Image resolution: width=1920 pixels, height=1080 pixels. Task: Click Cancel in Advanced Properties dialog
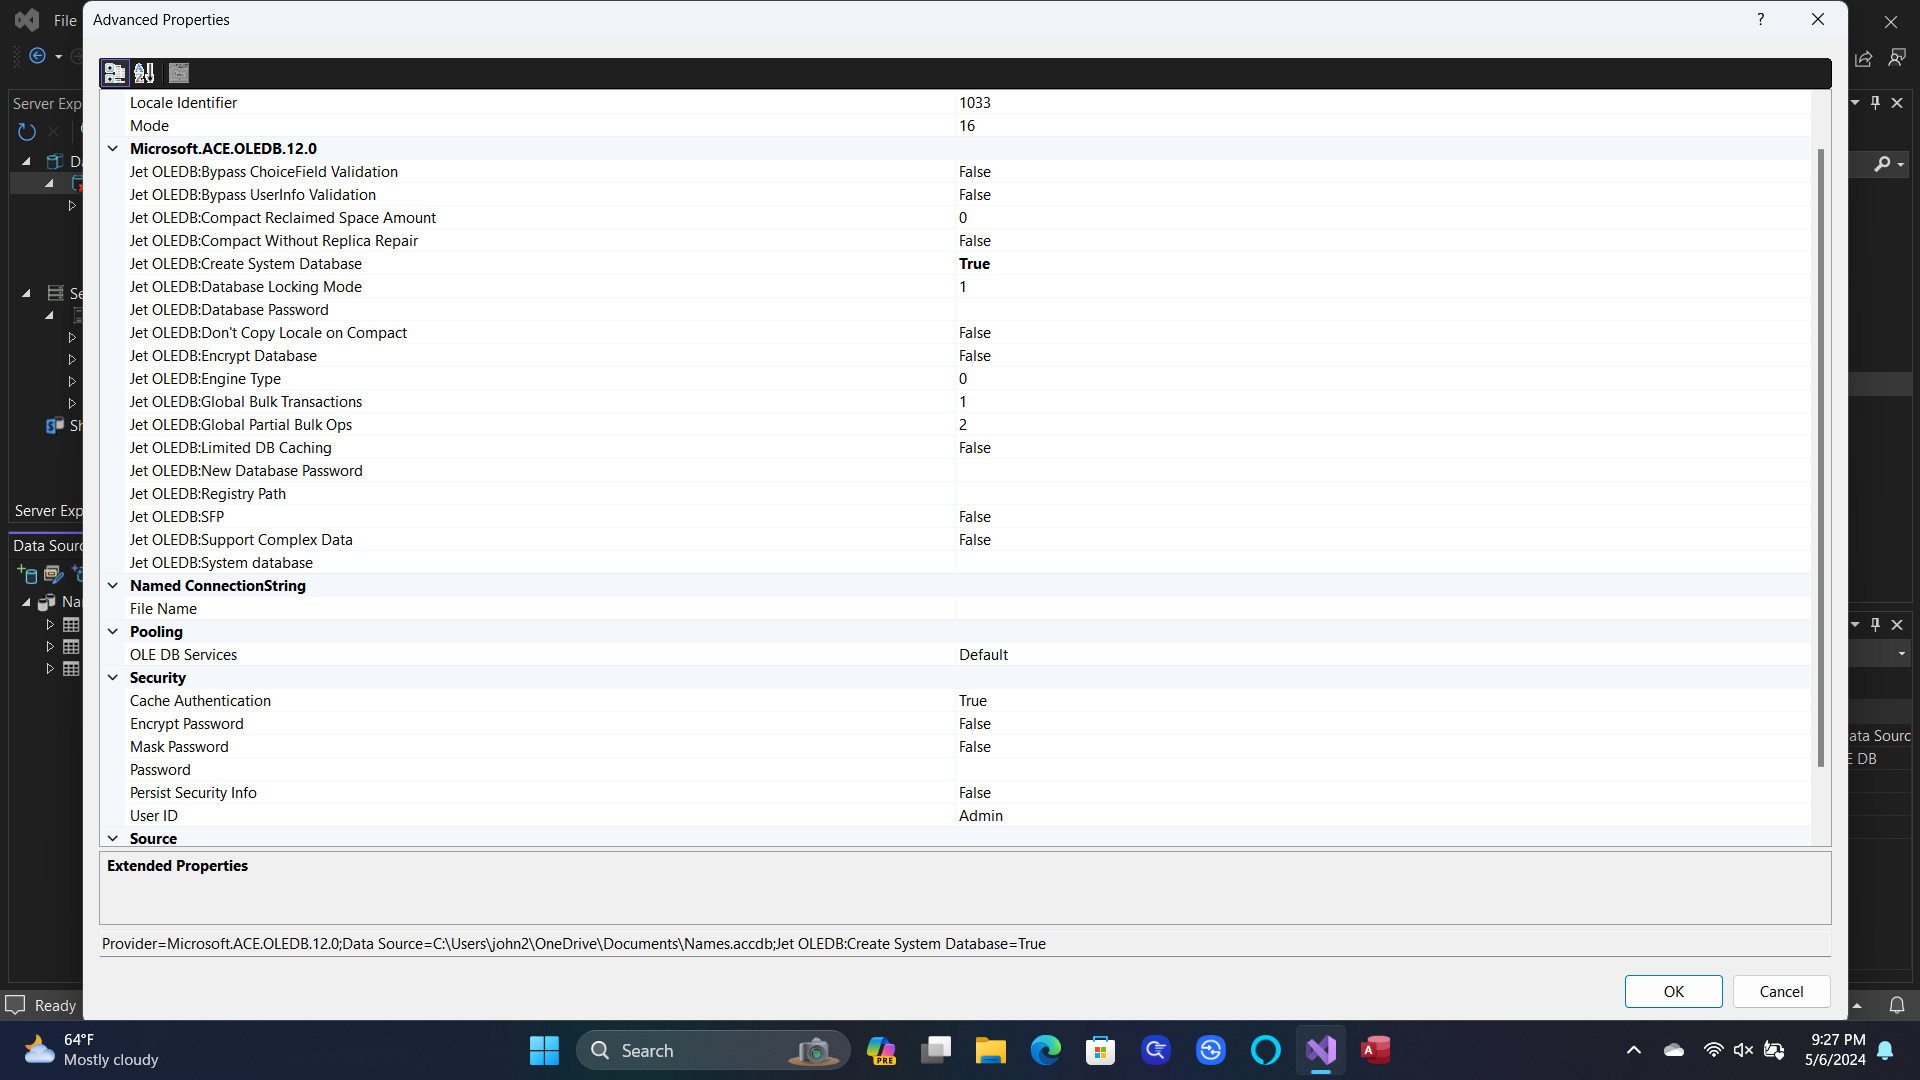1782,991
